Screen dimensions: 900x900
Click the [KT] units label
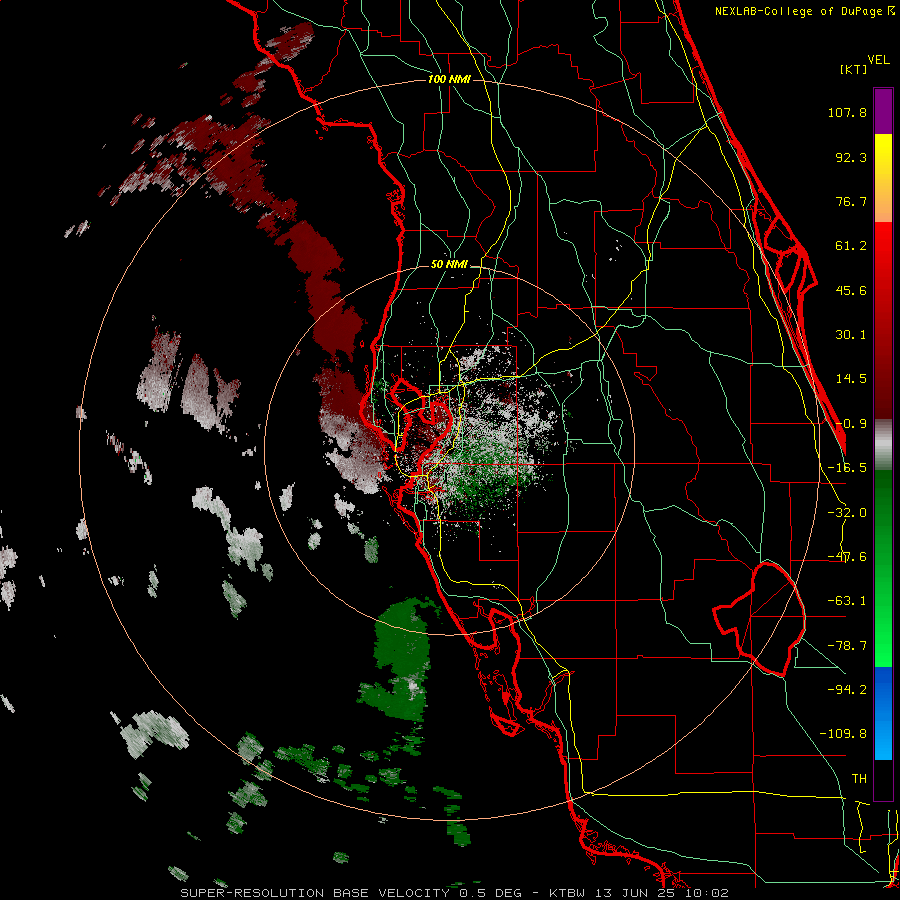click(854, 69)
